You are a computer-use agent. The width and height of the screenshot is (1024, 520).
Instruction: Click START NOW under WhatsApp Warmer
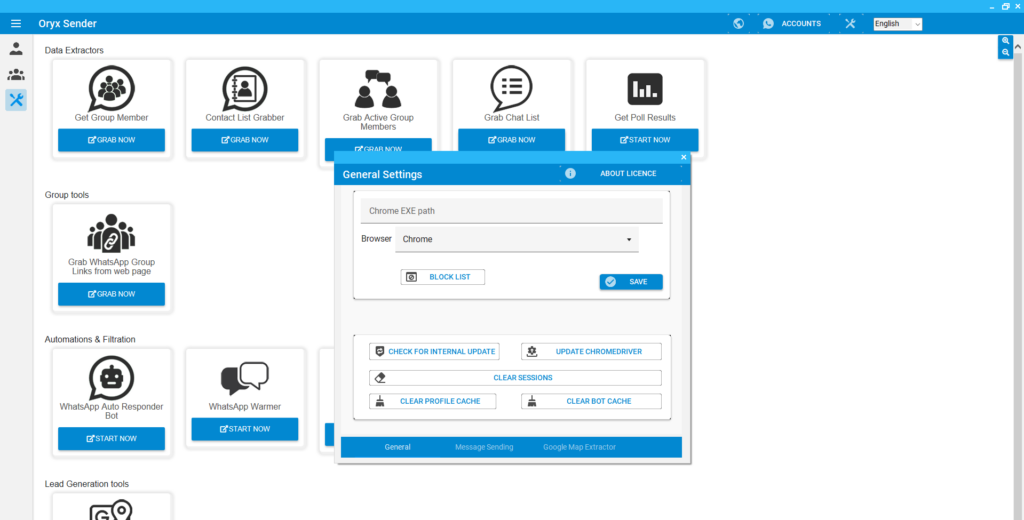click(245, 429)
